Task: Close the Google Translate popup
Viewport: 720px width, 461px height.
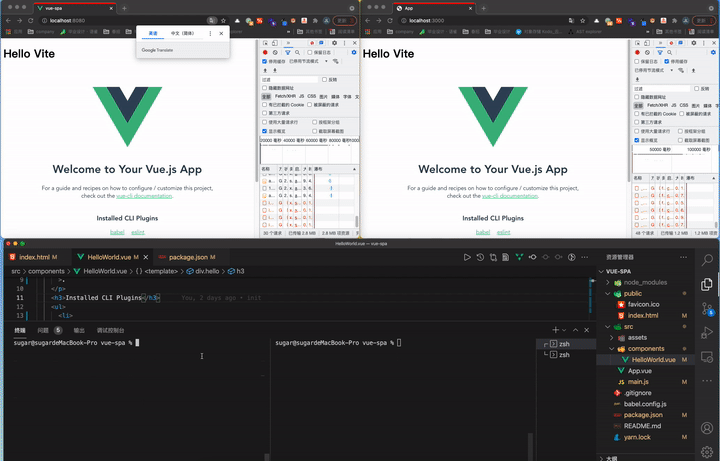Action: click(221, 34)
